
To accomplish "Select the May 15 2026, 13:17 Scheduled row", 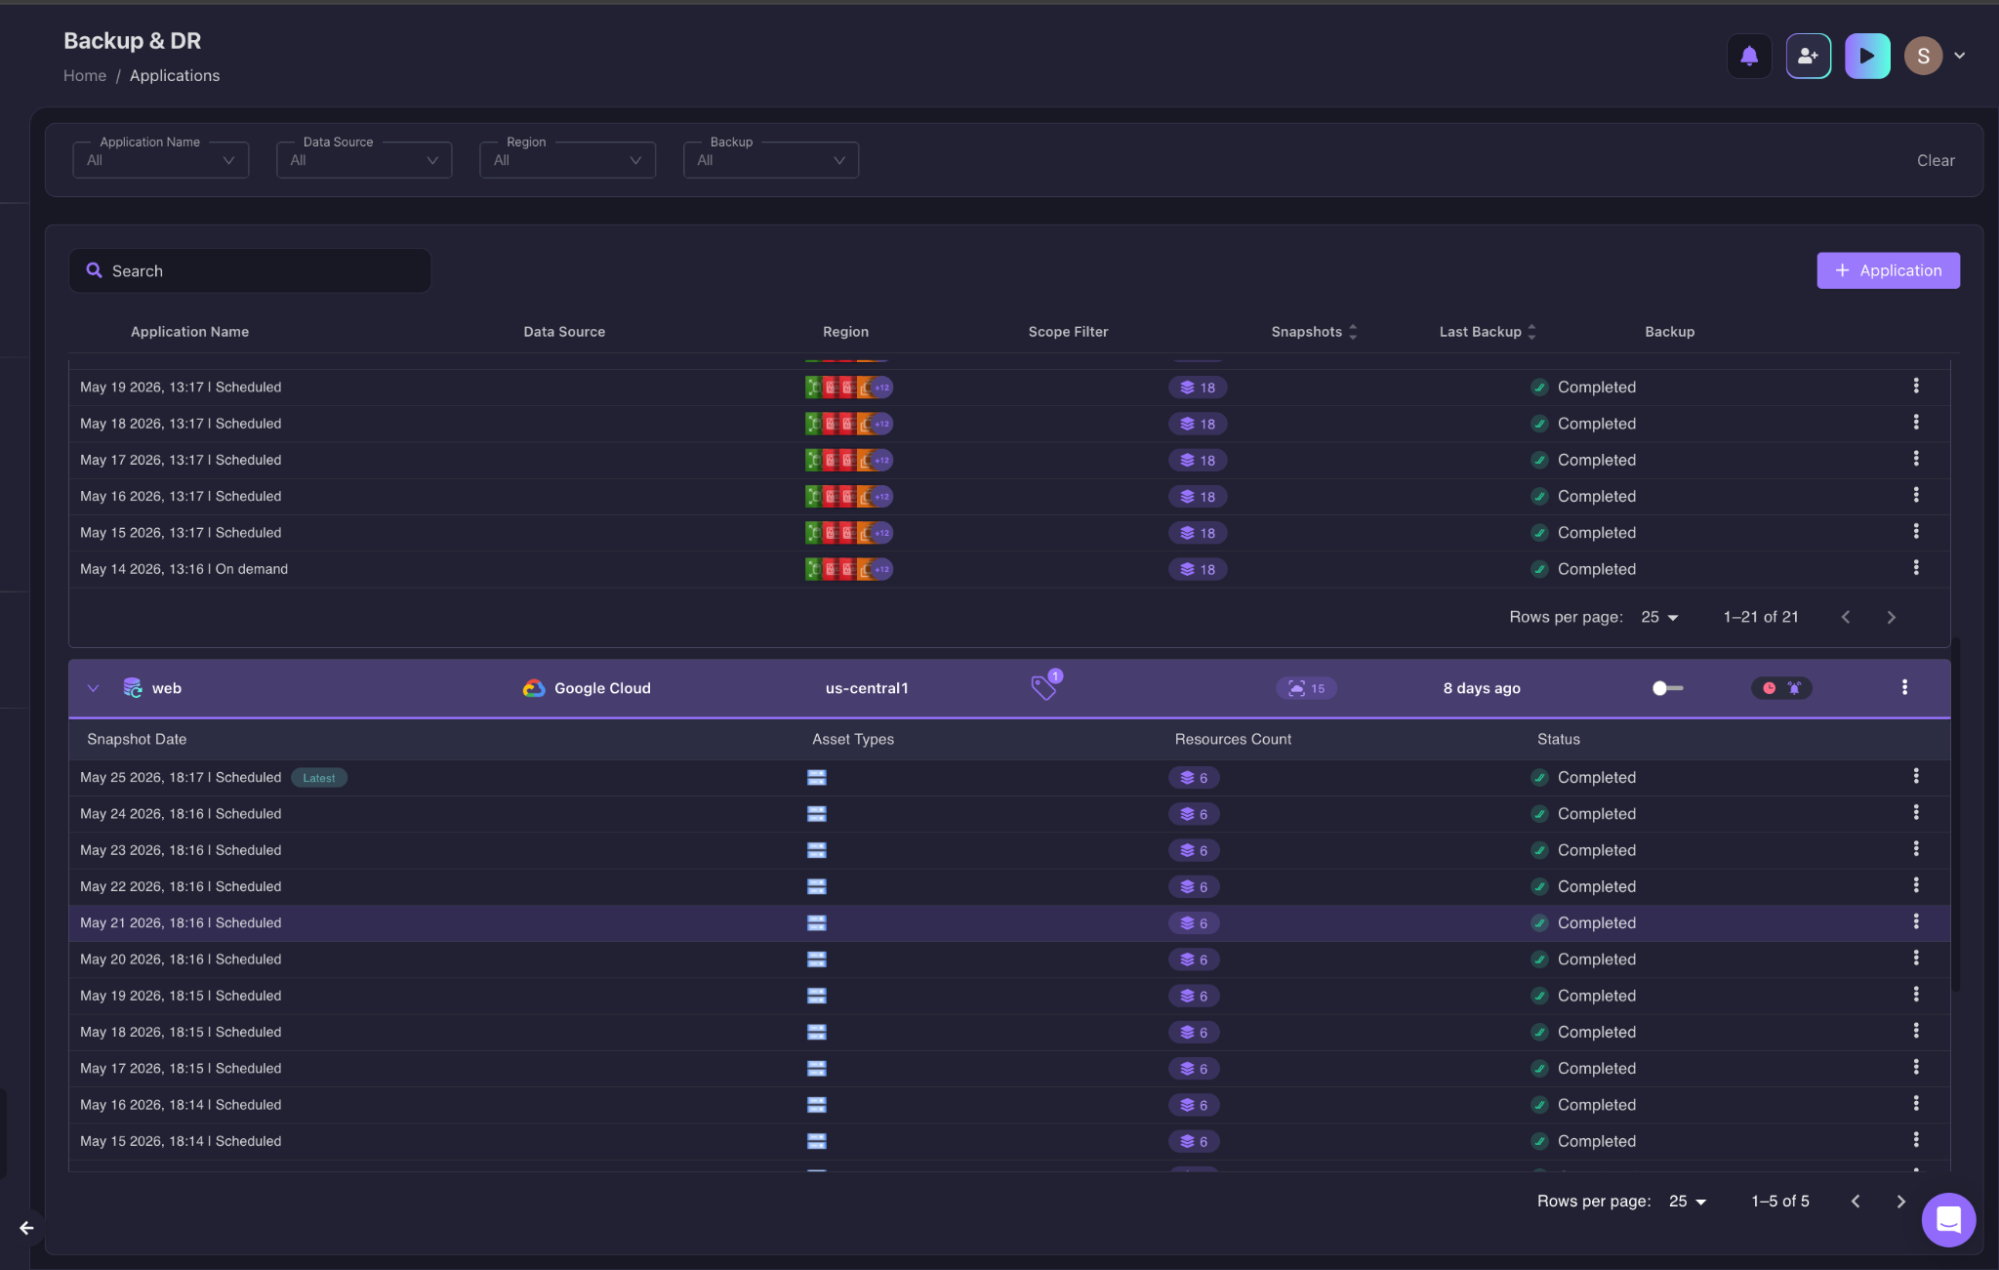I will coord(1009,533).
